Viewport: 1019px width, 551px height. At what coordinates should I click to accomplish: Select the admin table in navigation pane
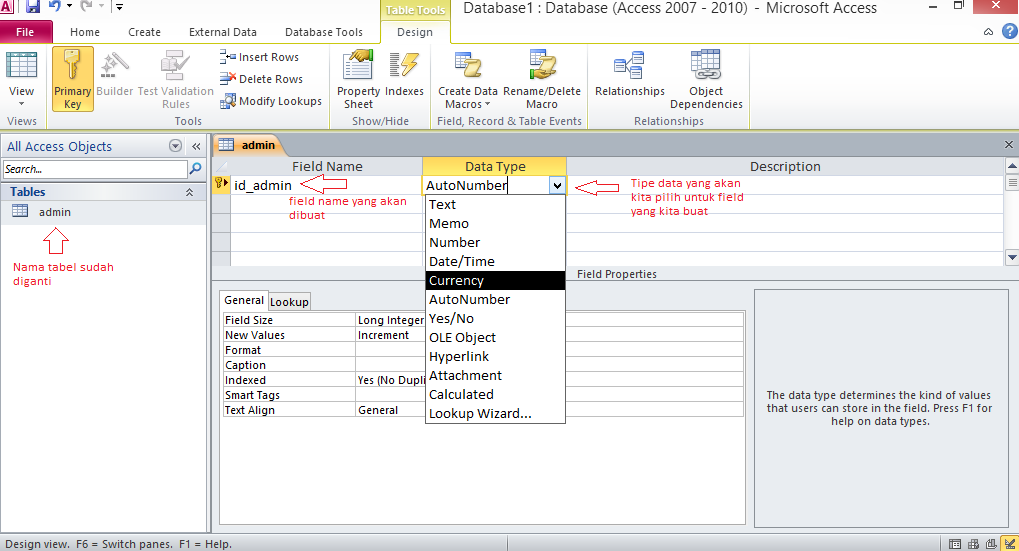point(55,212)
